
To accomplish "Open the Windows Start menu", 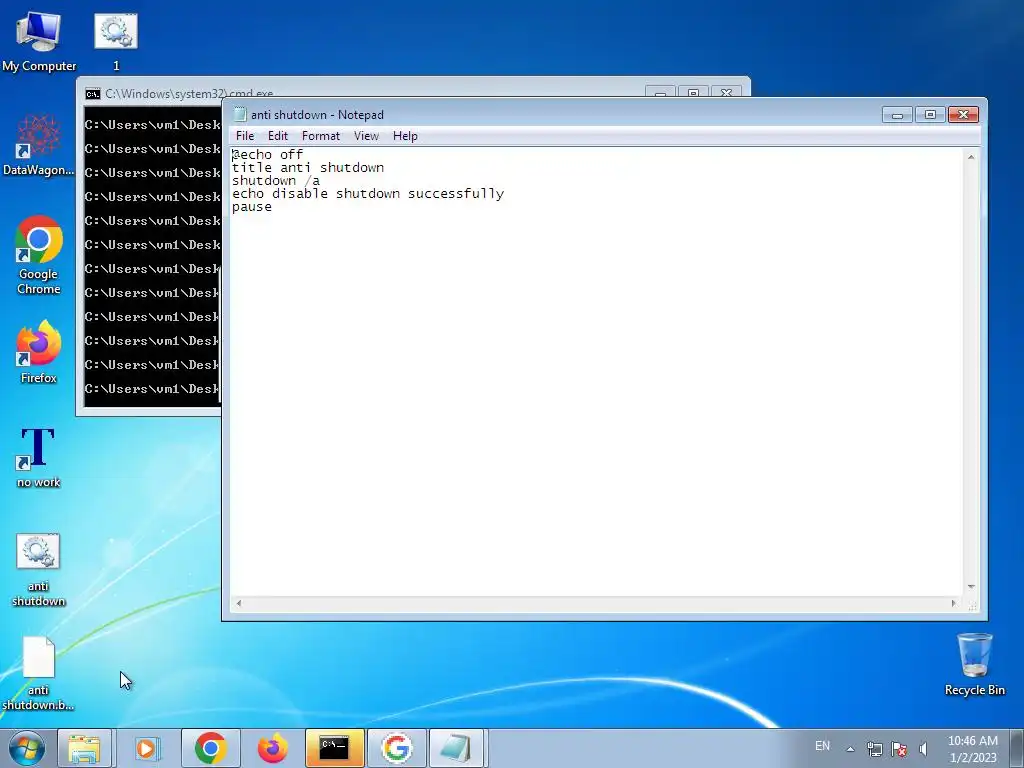I will (x=26, y=748).
